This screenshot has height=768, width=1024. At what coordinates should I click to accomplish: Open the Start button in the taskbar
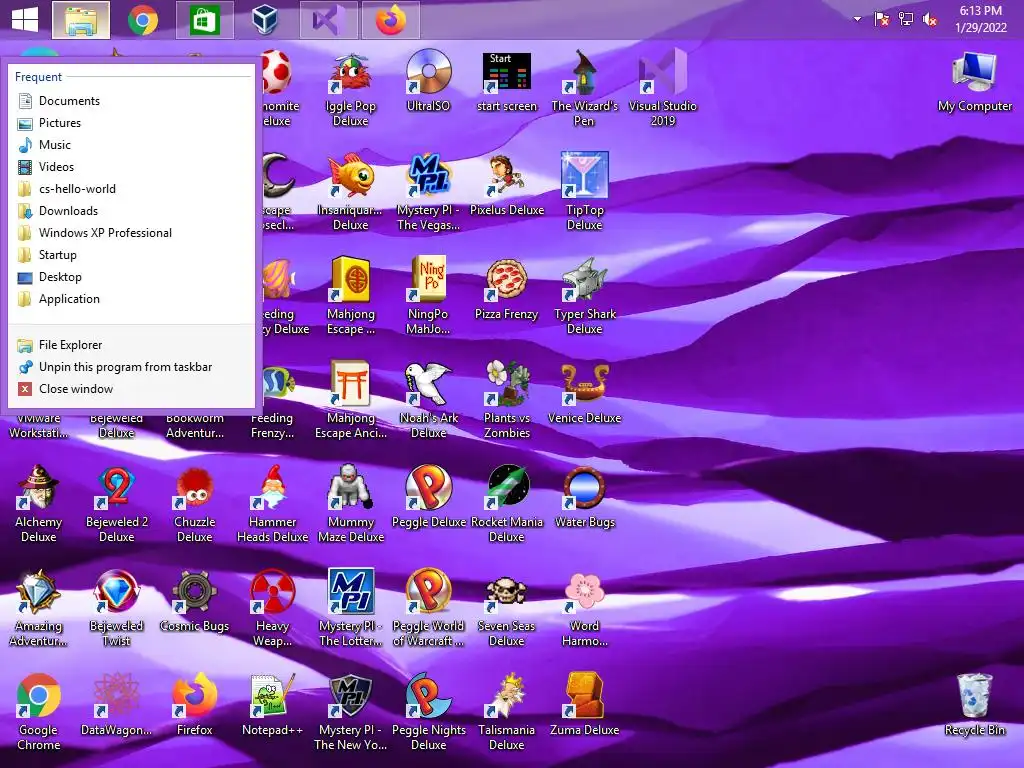(x=25, y=20)
